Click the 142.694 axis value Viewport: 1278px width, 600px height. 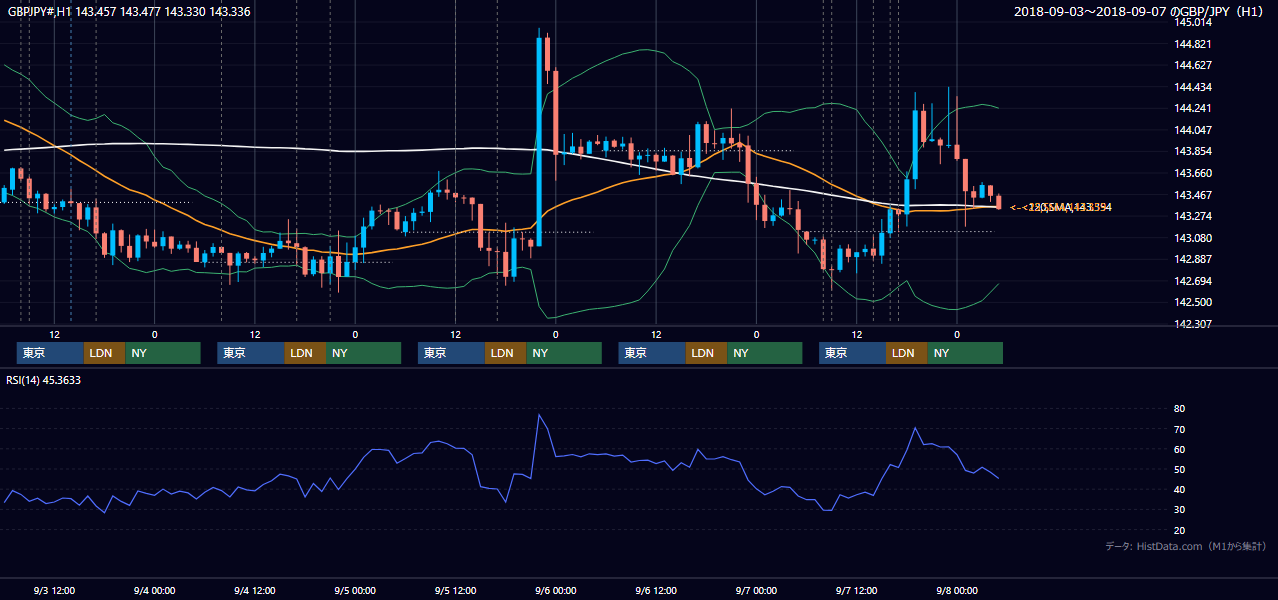pyautogui.click(x=1192, y=281)
